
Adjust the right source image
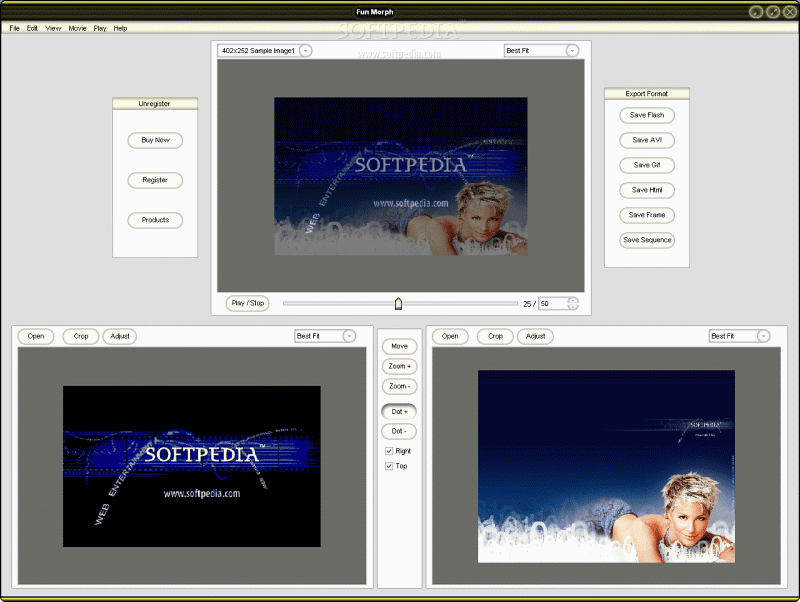(535, 337)
